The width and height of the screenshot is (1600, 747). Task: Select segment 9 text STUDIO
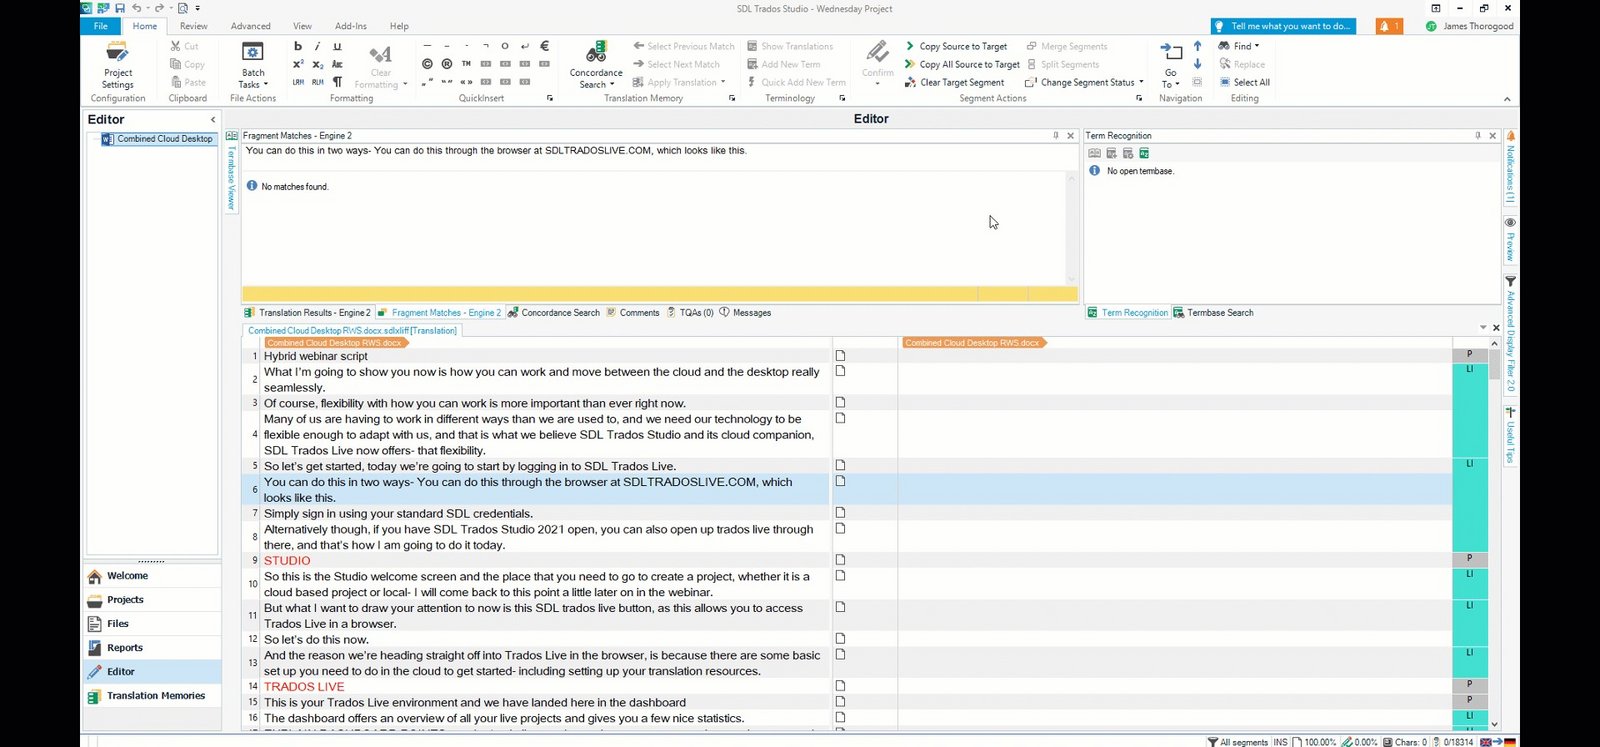(x=287, y=560)
